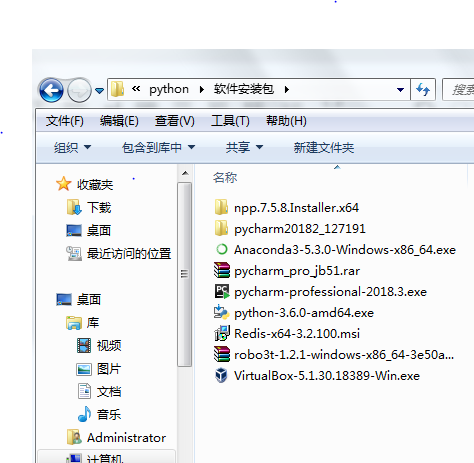The image size is (474, 463).
Task: Click the Redis msi package icon
Action: click(222, 333)
